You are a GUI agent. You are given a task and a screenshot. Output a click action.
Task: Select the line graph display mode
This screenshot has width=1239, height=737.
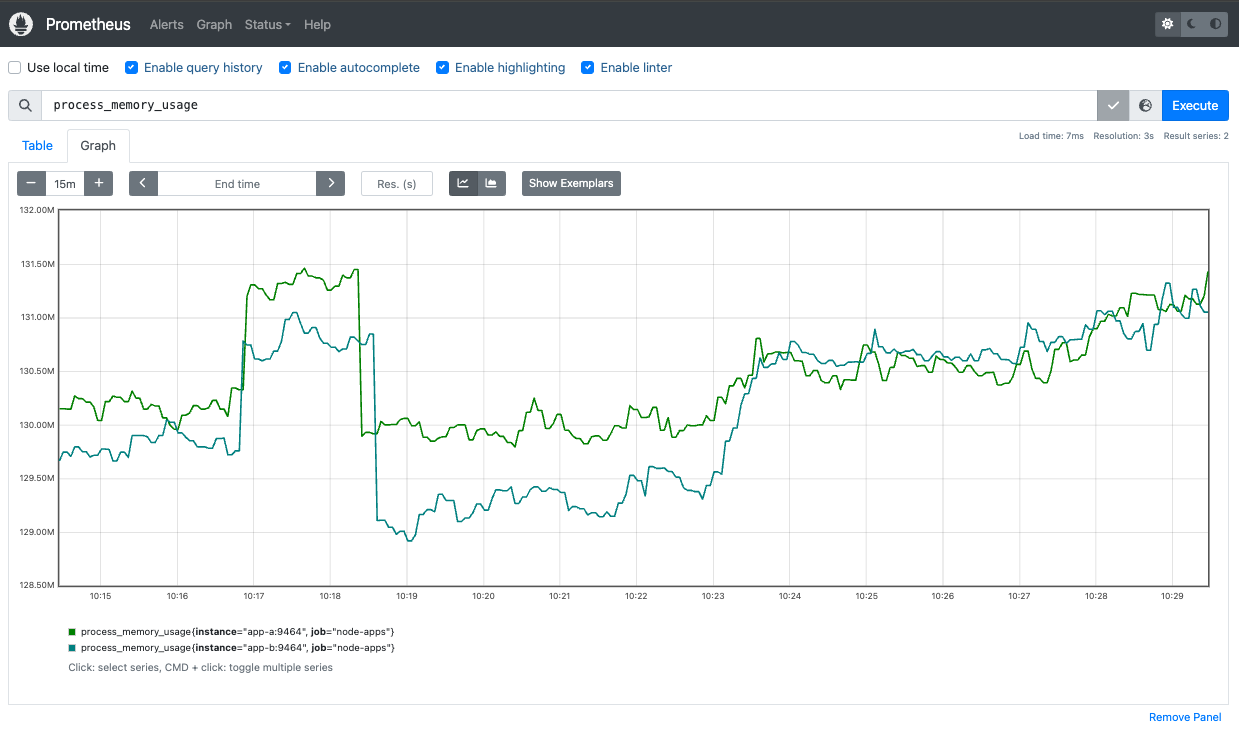click(x=463, y=183)
